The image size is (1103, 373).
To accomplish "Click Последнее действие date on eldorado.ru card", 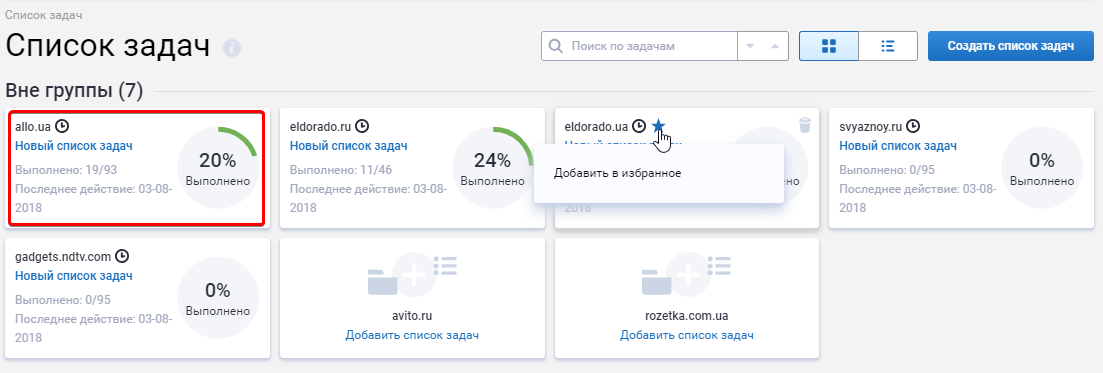I will coord(369,198).
